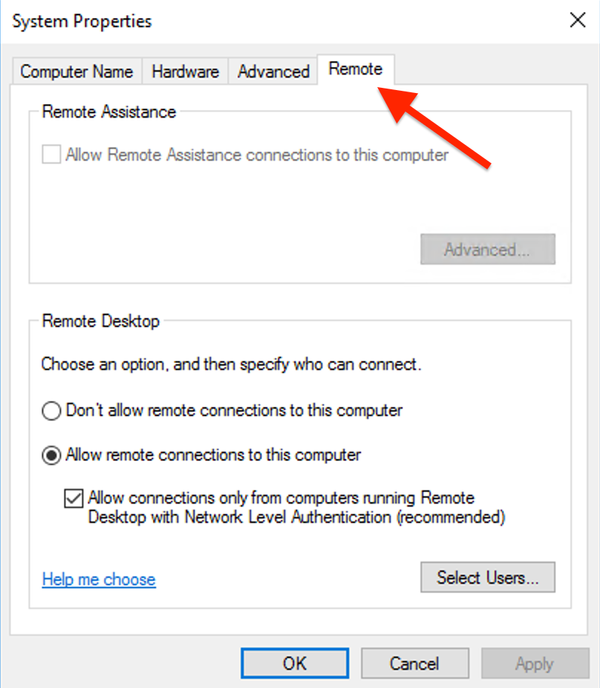Enable Allow Remote Assistance connections checkbox
The image size is (600, 688).
click(51, 156)
